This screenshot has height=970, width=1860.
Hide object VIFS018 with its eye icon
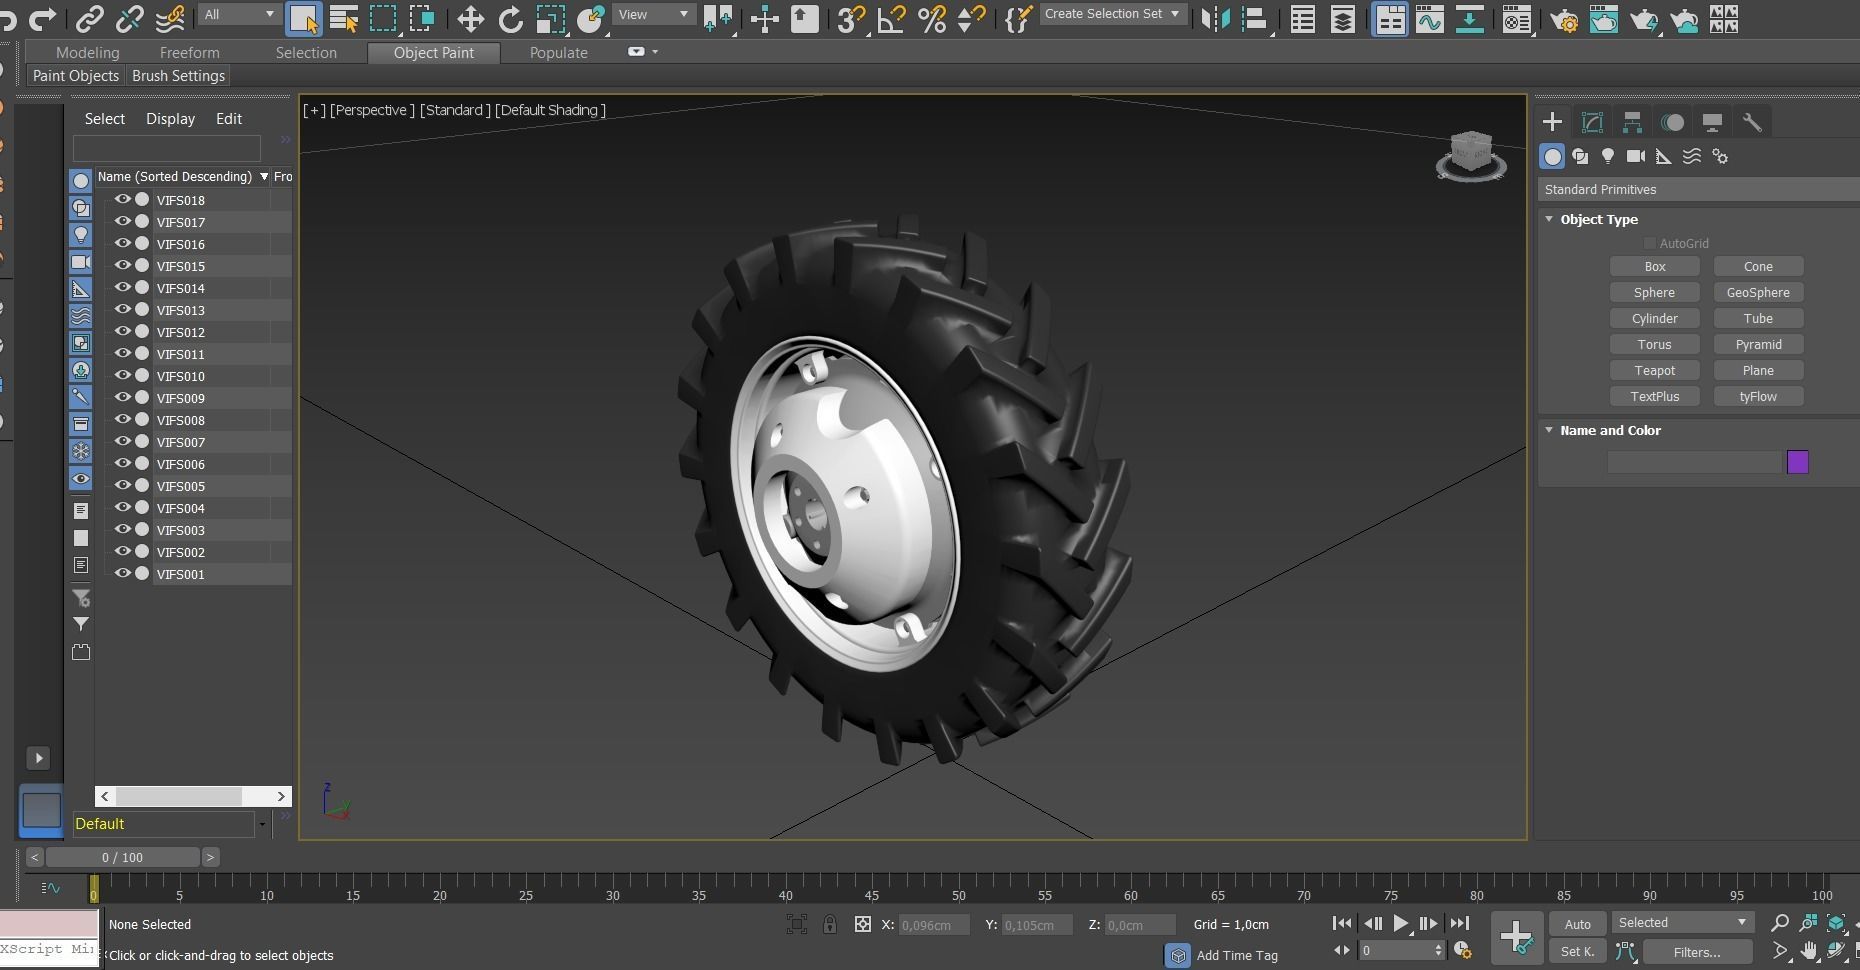[122, 199]
